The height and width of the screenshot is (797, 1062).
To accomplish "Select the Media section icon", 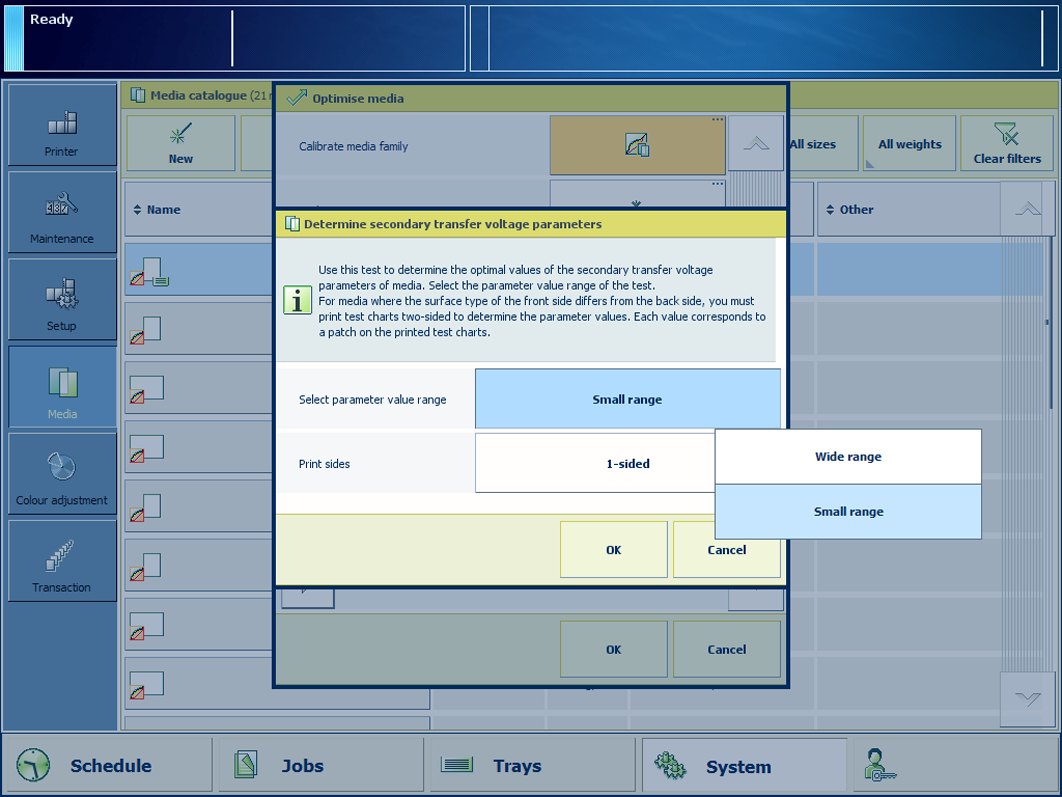I will point(62,387).
